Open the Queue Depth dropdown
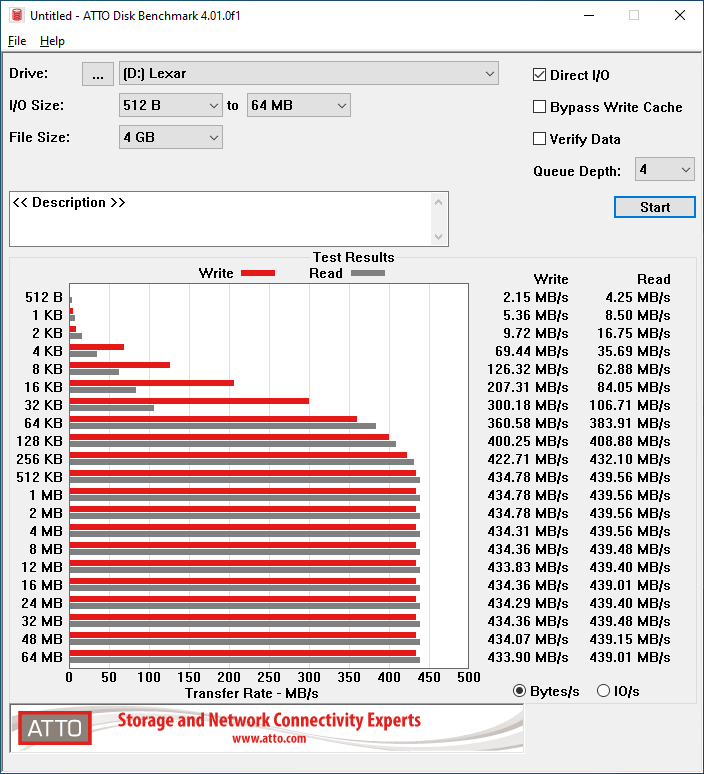Screen dimensions: 704x774 tap(665, 169)
